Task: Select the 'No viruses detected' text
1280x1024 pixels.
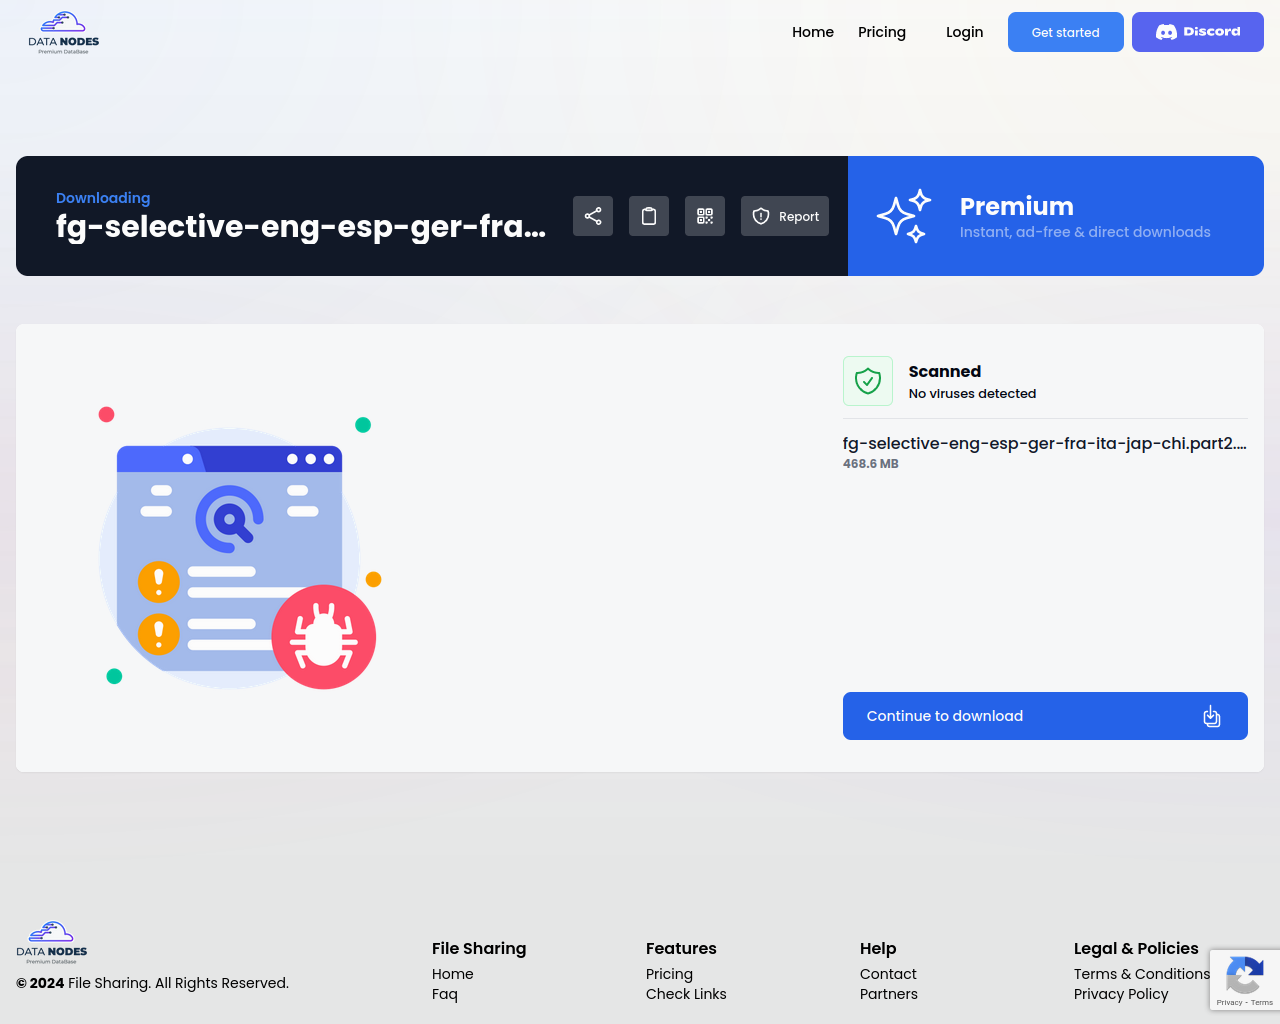Action: [972, 394]
